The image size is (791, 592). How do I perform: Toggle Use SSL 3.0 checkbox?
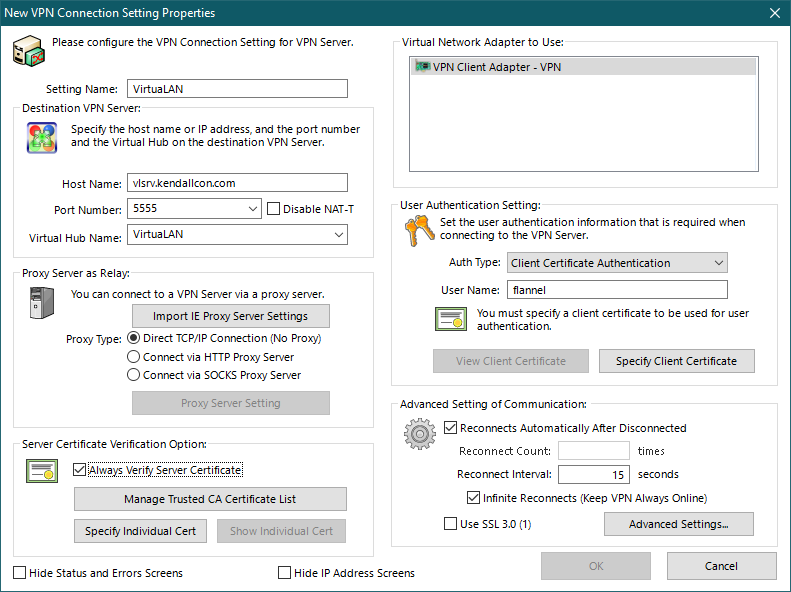coord(450,523)
